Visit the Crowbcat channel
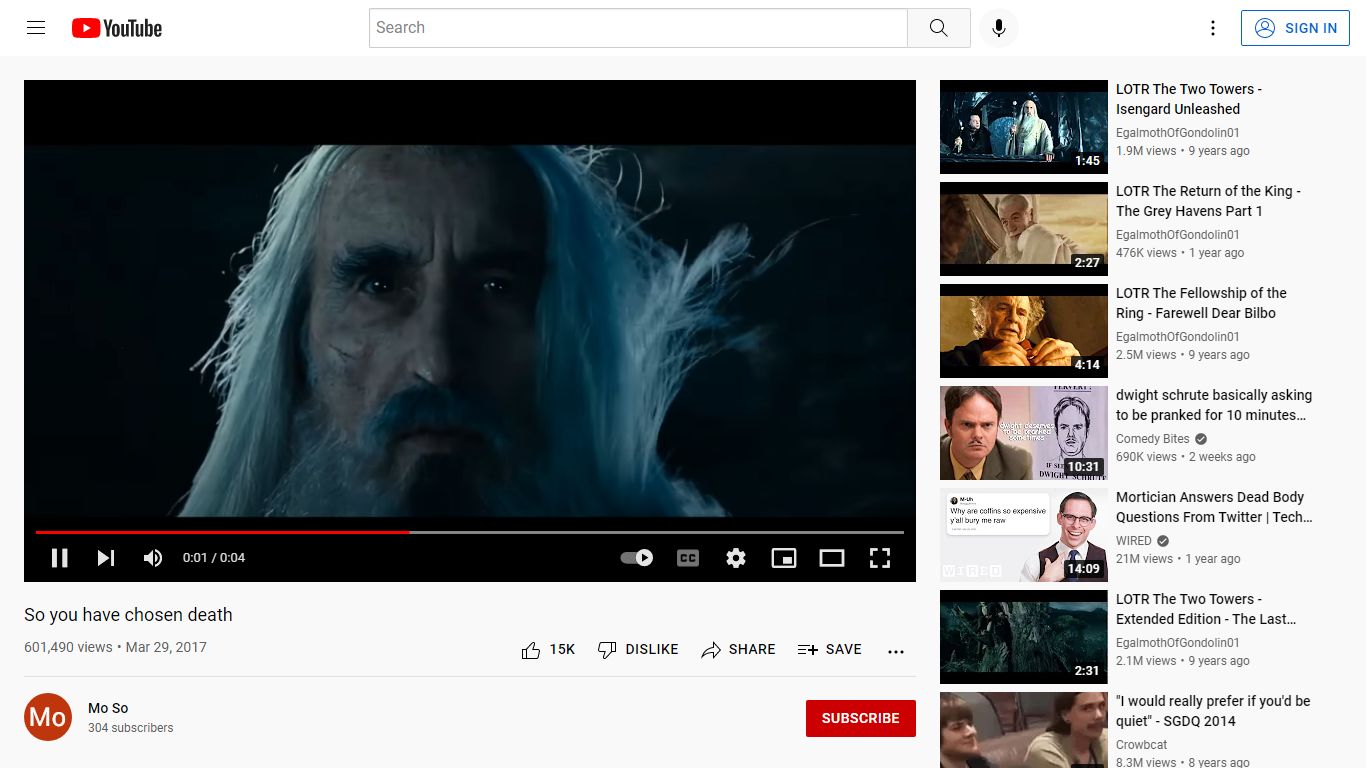Image resolution: width=1366 pixels, height=768 pixels. (1142, 745)
